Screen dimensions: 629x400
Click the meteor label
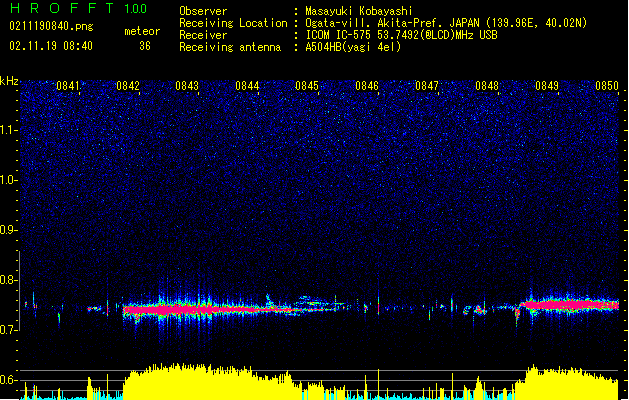click(142, 31)
